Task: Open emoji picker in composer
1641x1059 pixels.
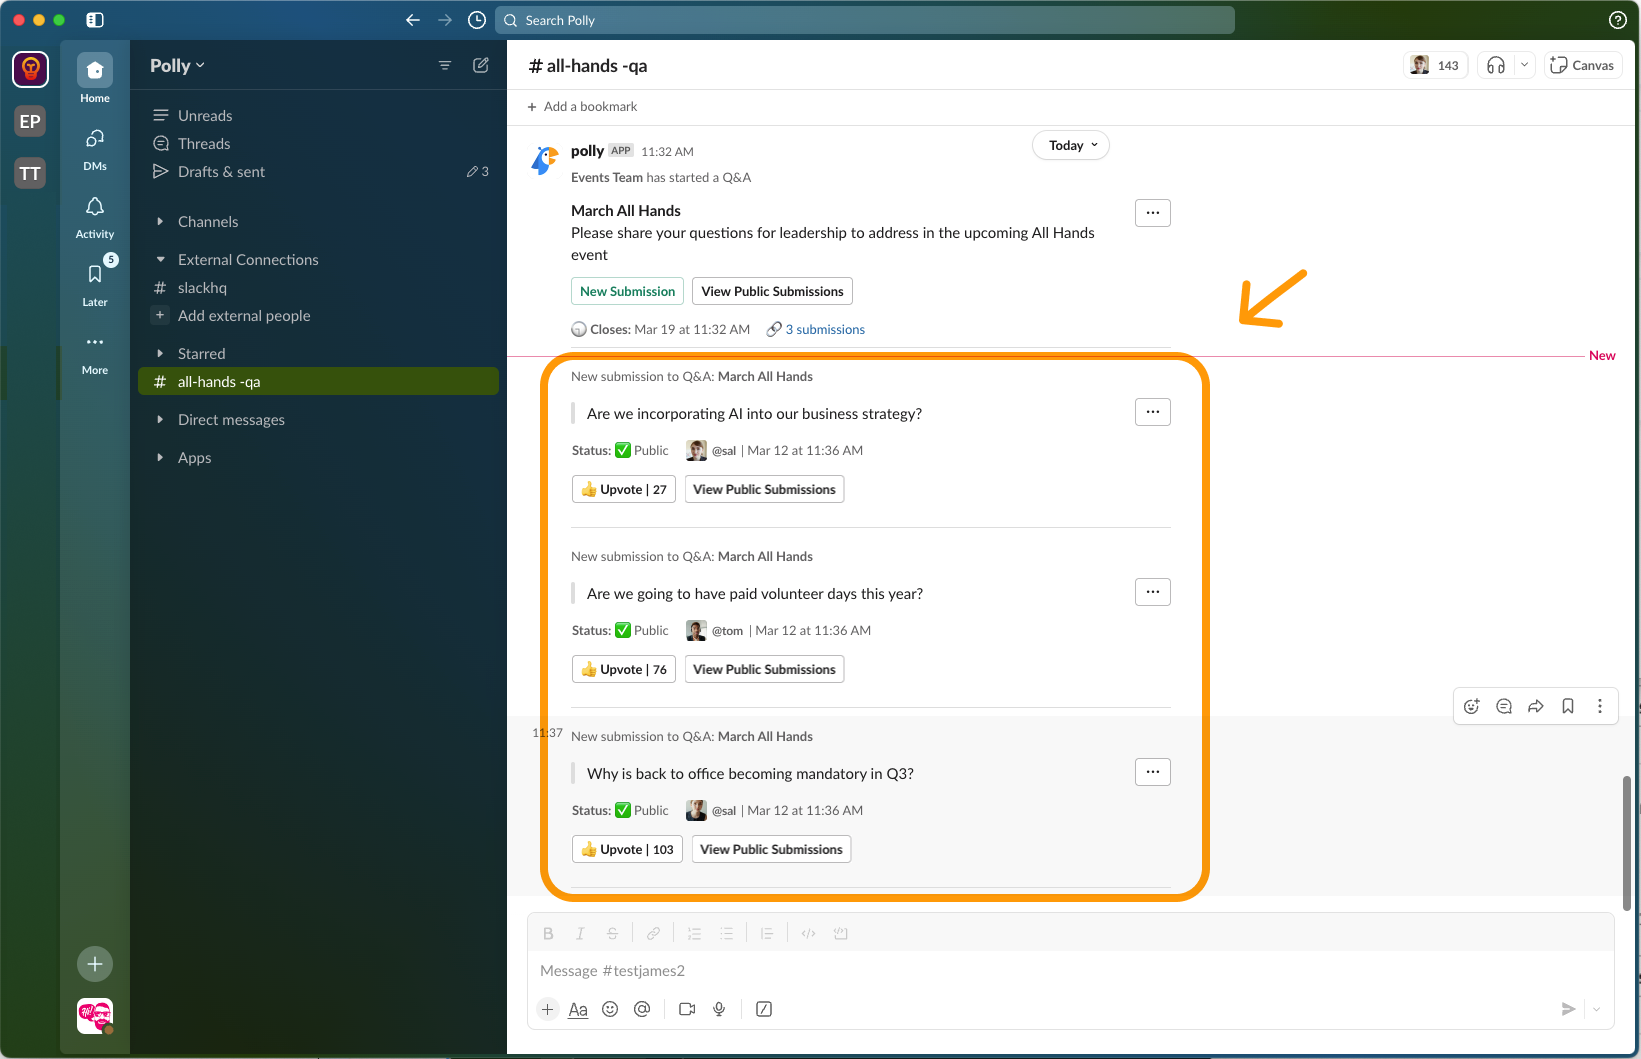Action: click(x=610, y=1009)
